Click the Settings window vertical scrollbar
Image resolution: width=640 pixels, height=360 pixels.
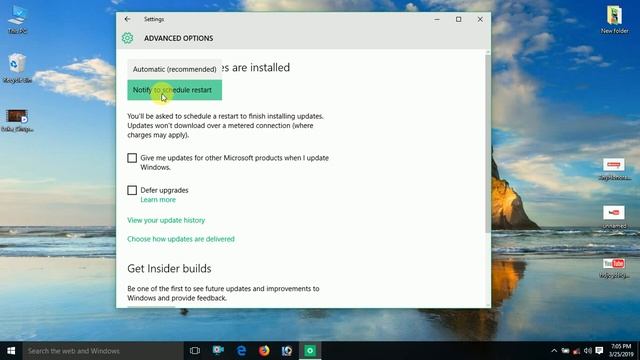(x=488, y=143)
